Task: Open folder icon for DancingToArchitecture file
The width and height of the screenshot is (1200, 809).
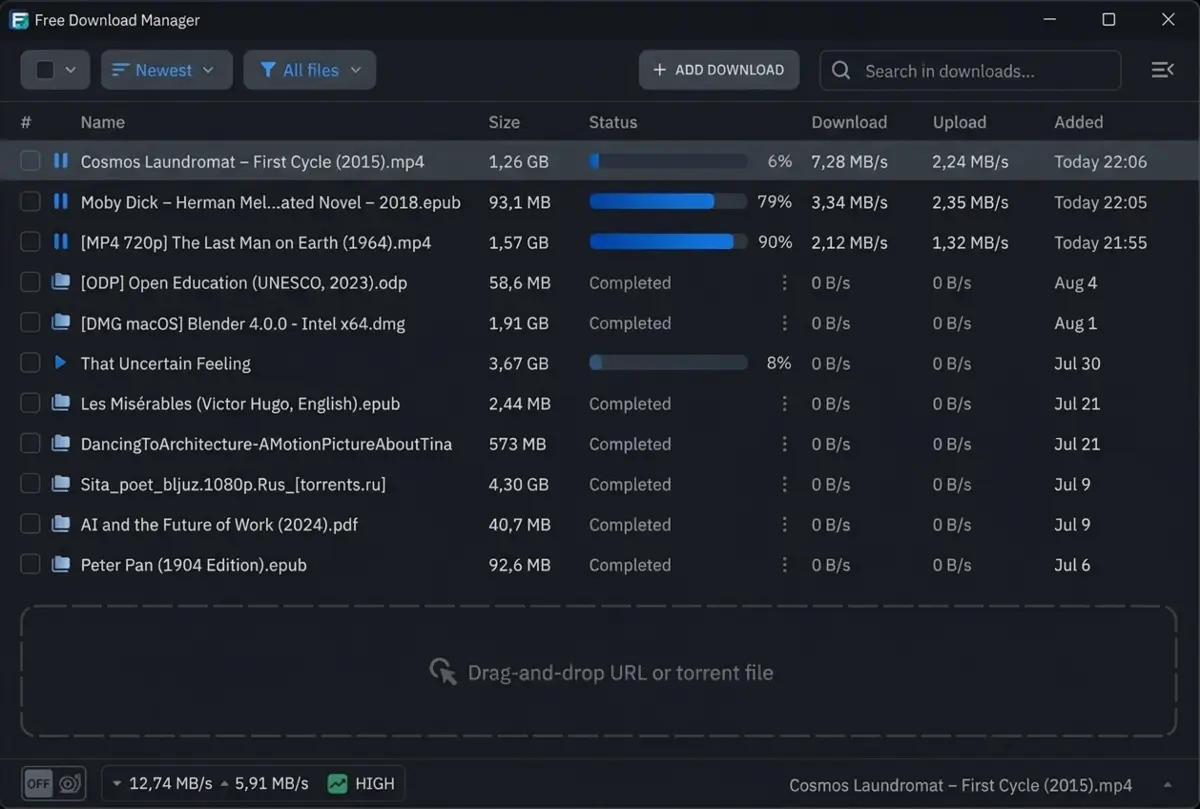Action: (60, 444)
